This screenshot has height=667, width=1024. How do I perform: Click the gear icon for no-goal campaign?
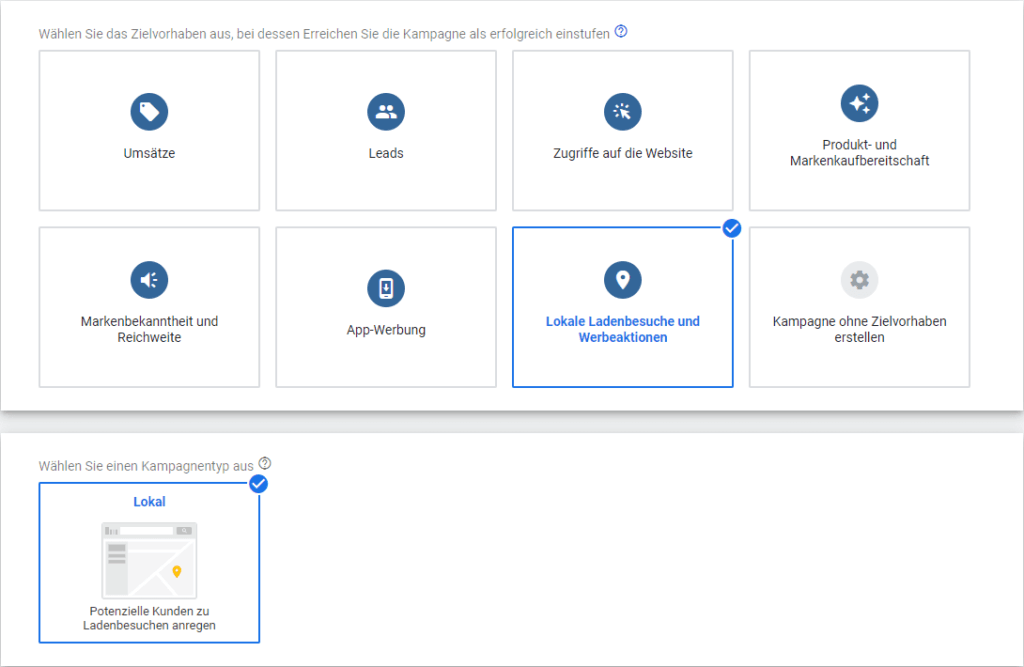coord(859,279)
